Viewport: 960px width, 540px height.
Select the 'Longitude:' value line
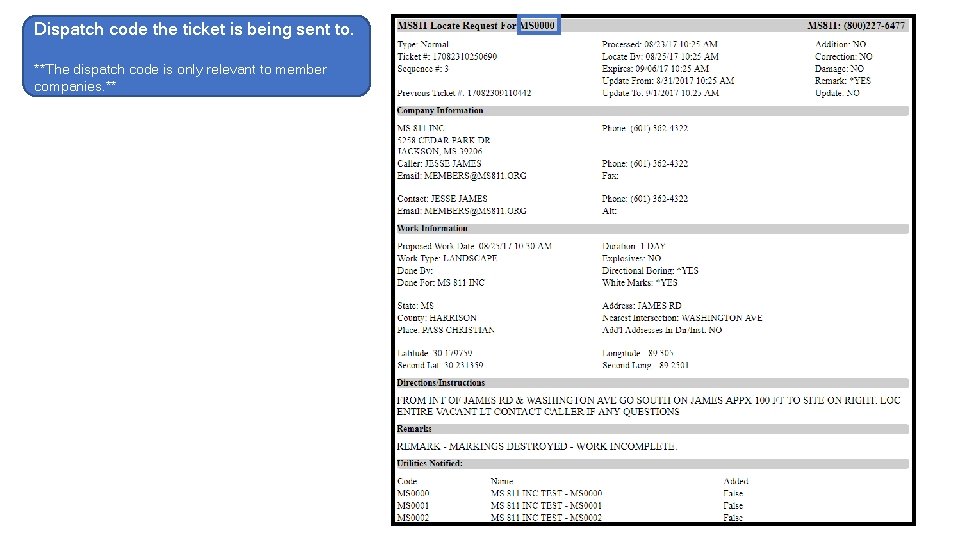(x=637, y=353)
